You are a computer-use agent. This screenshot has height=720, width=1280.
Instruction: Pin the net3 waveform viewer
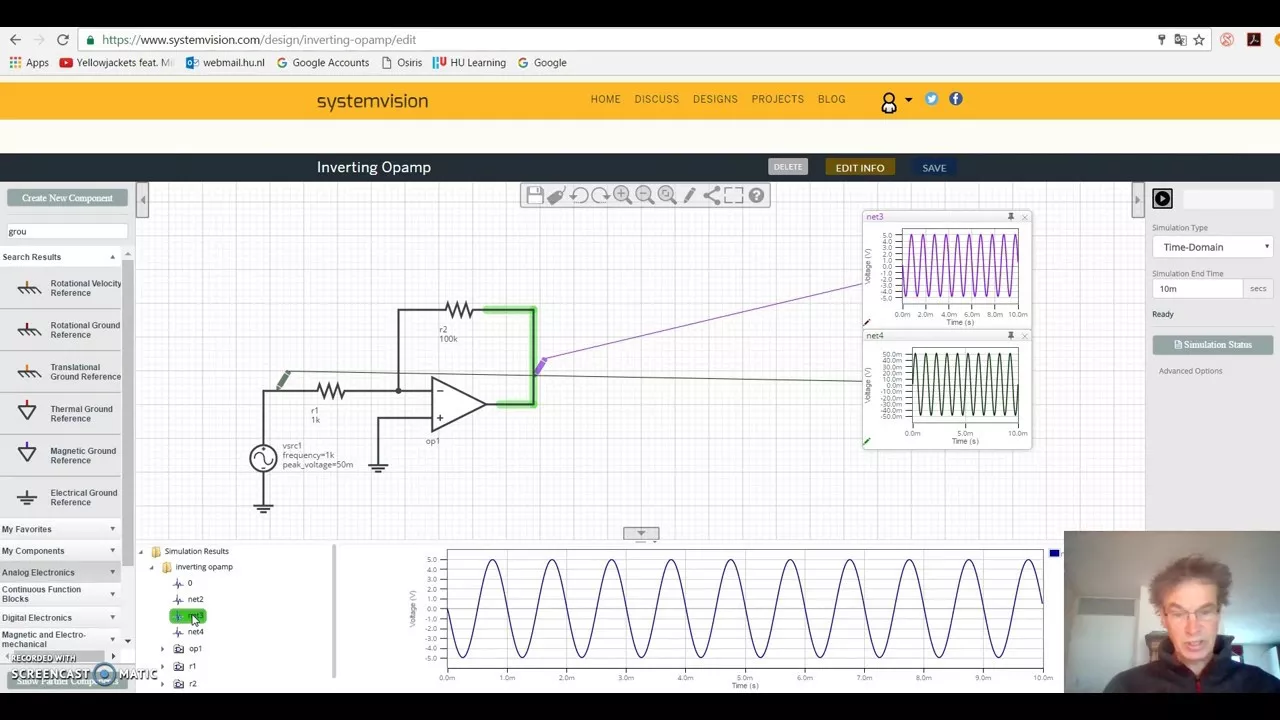pos(1010,217)
